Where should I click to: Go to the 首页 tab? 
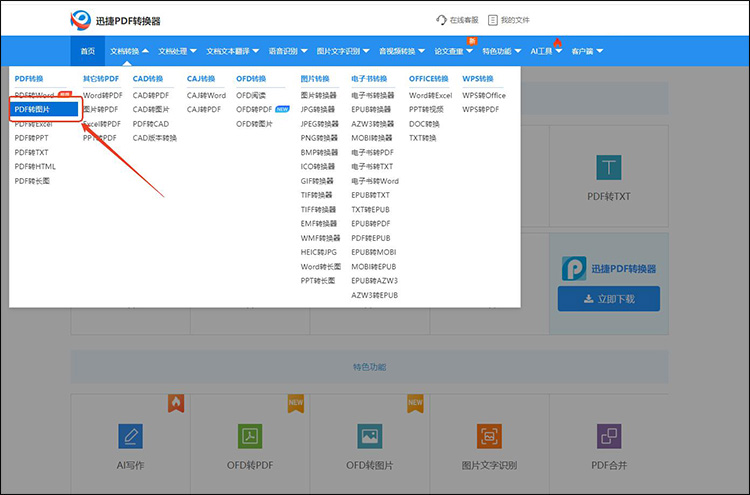88,51
